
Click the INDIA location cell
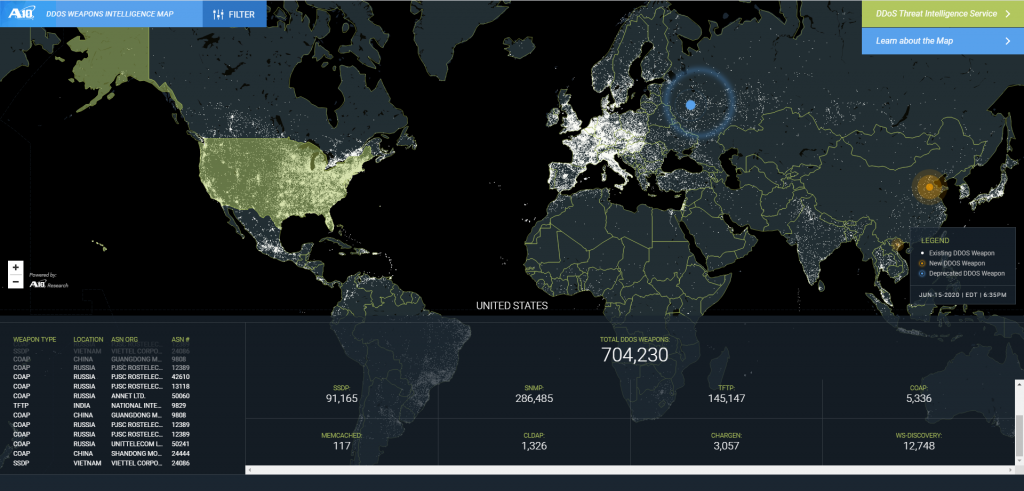(x=81, y=405)
